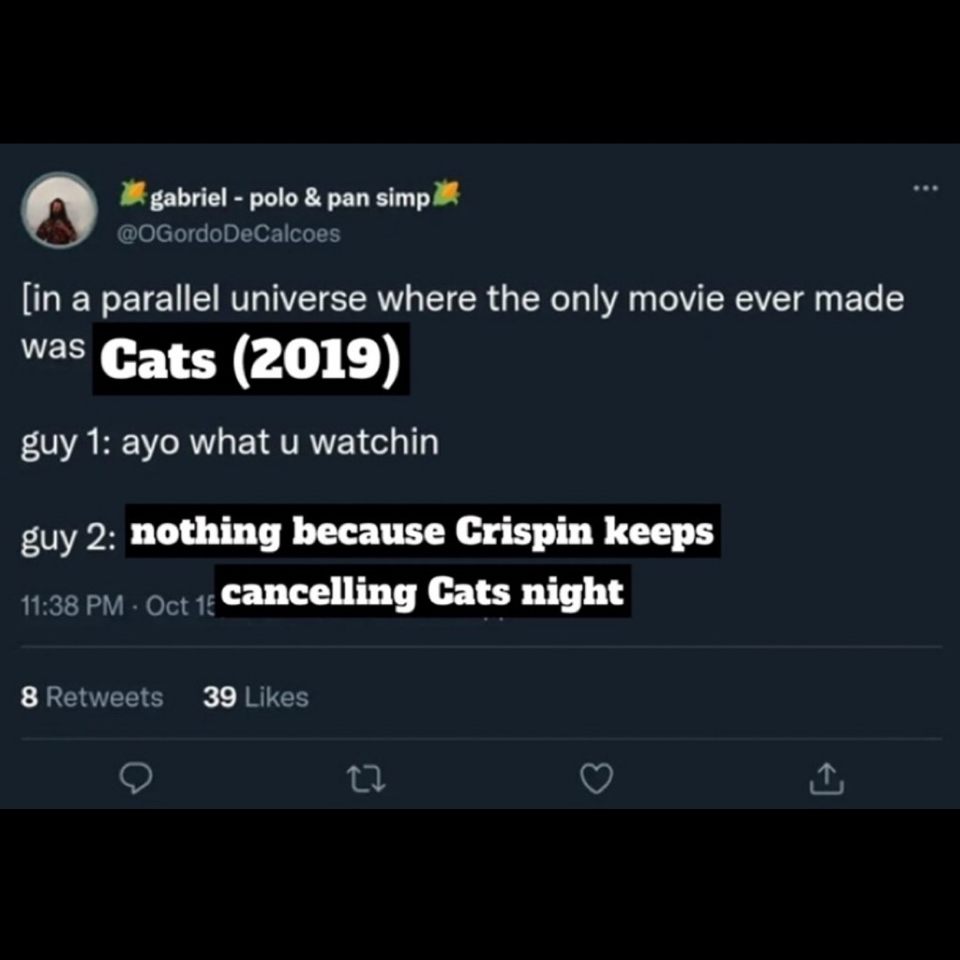View the 39 Likes list

[255, 697]
